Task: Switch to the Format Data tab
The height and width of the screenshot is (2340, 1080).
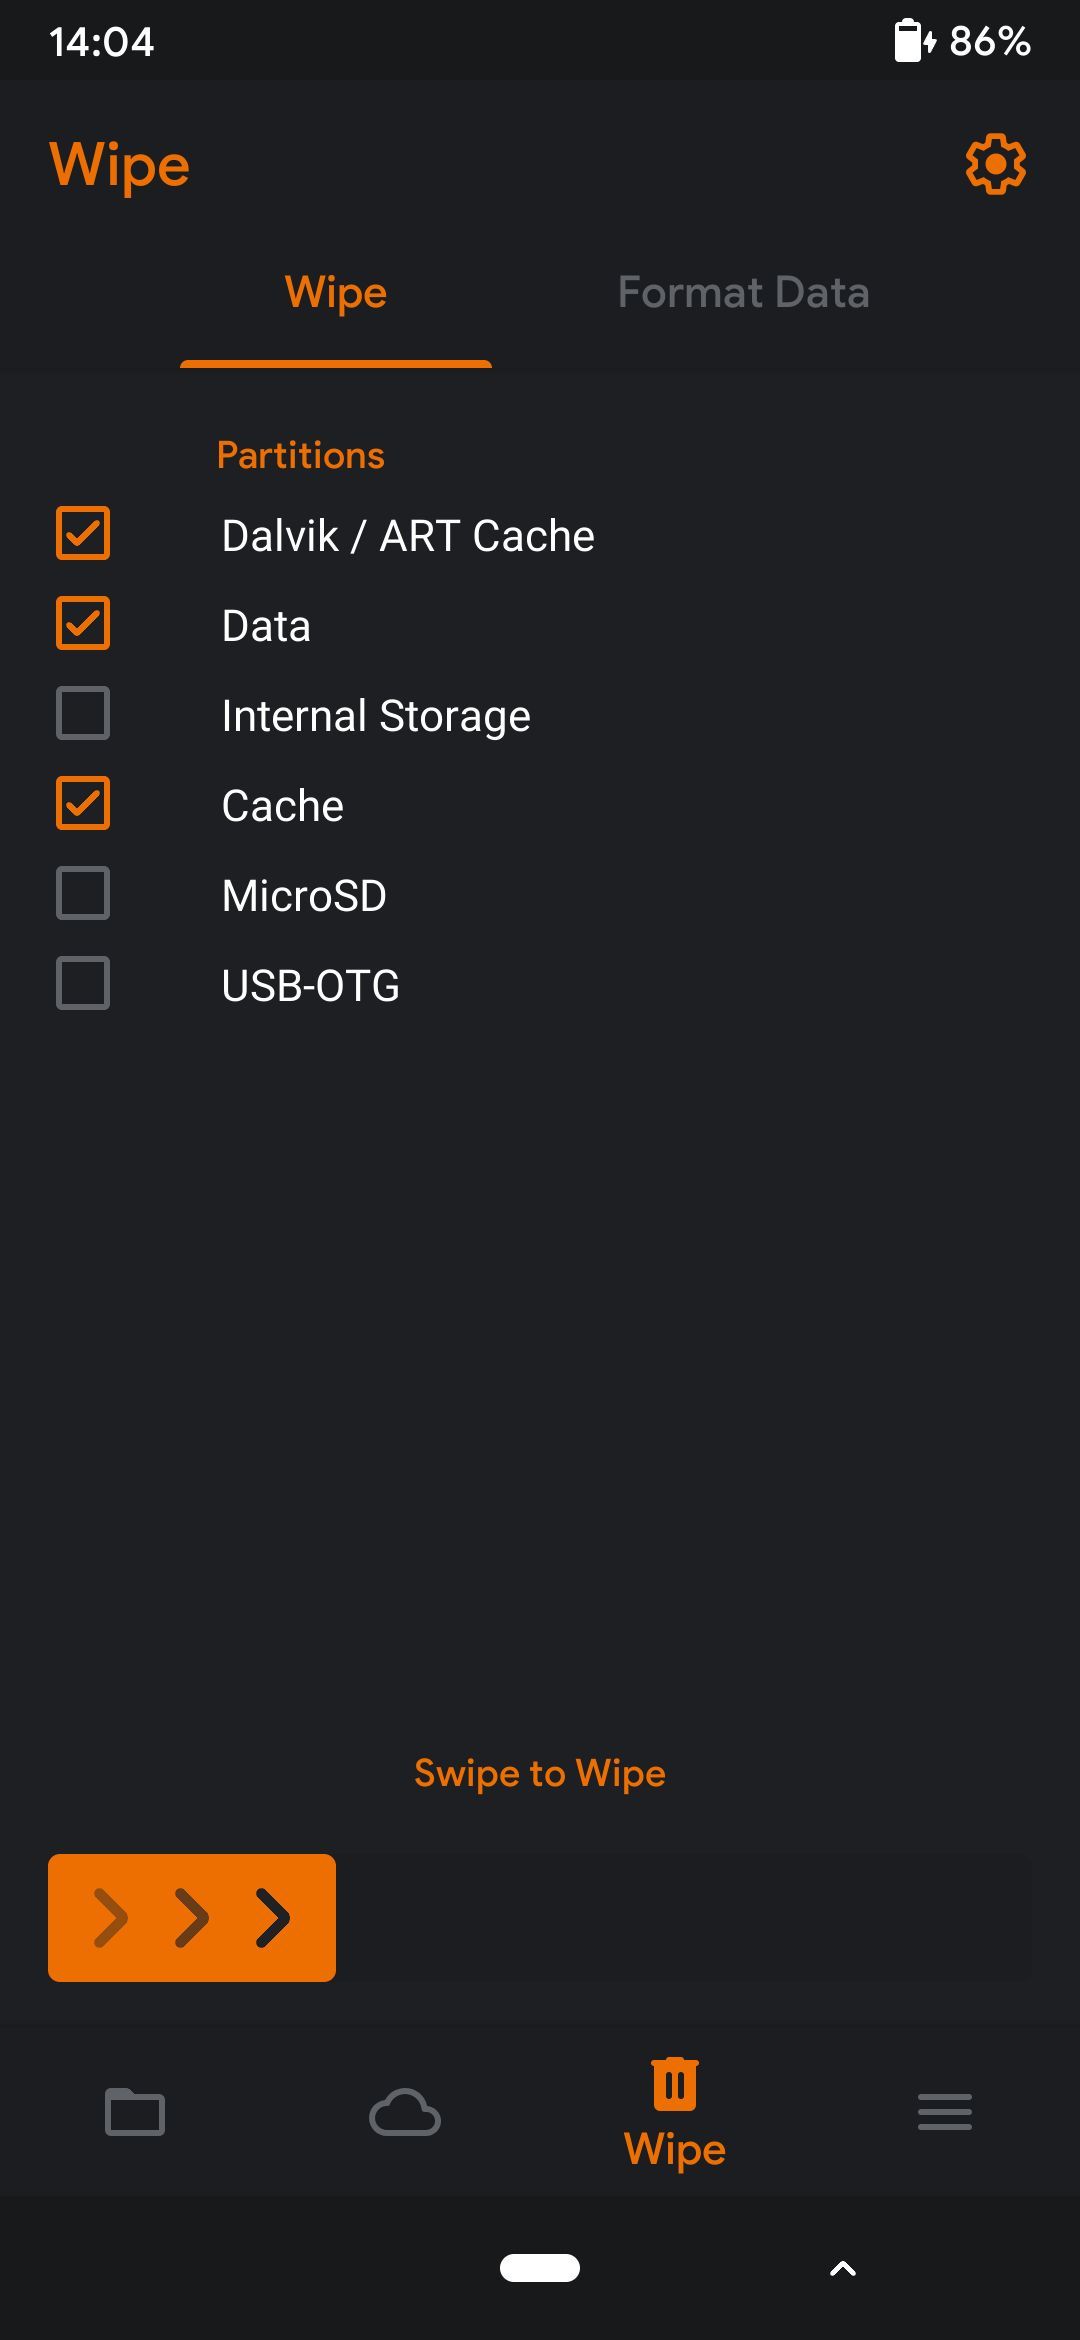Action: pyautogui.click(x=743, y=293)
